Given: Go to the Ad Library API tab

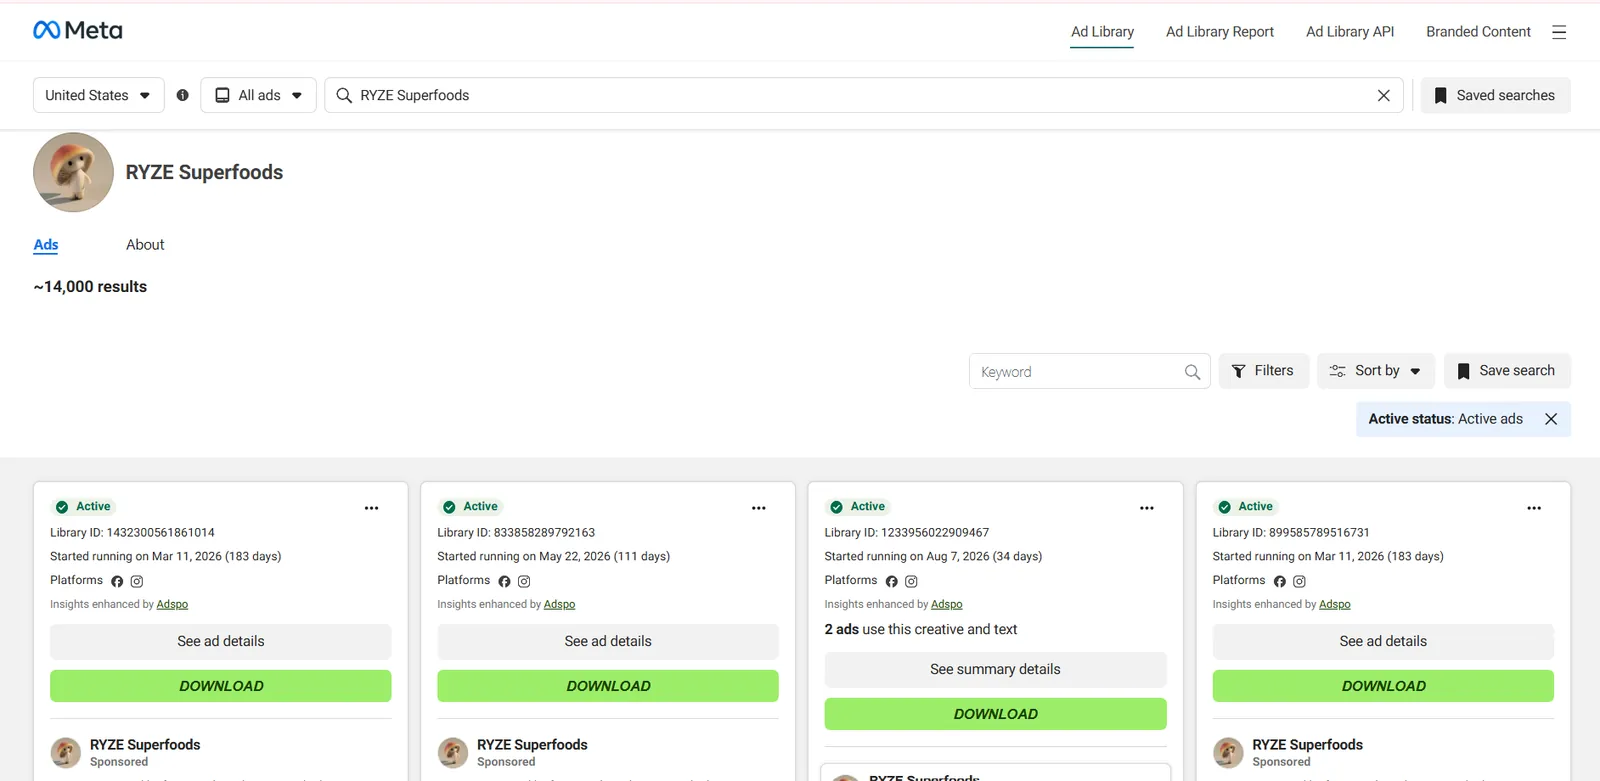Looking at the screenshot, I should (1350, 32).
